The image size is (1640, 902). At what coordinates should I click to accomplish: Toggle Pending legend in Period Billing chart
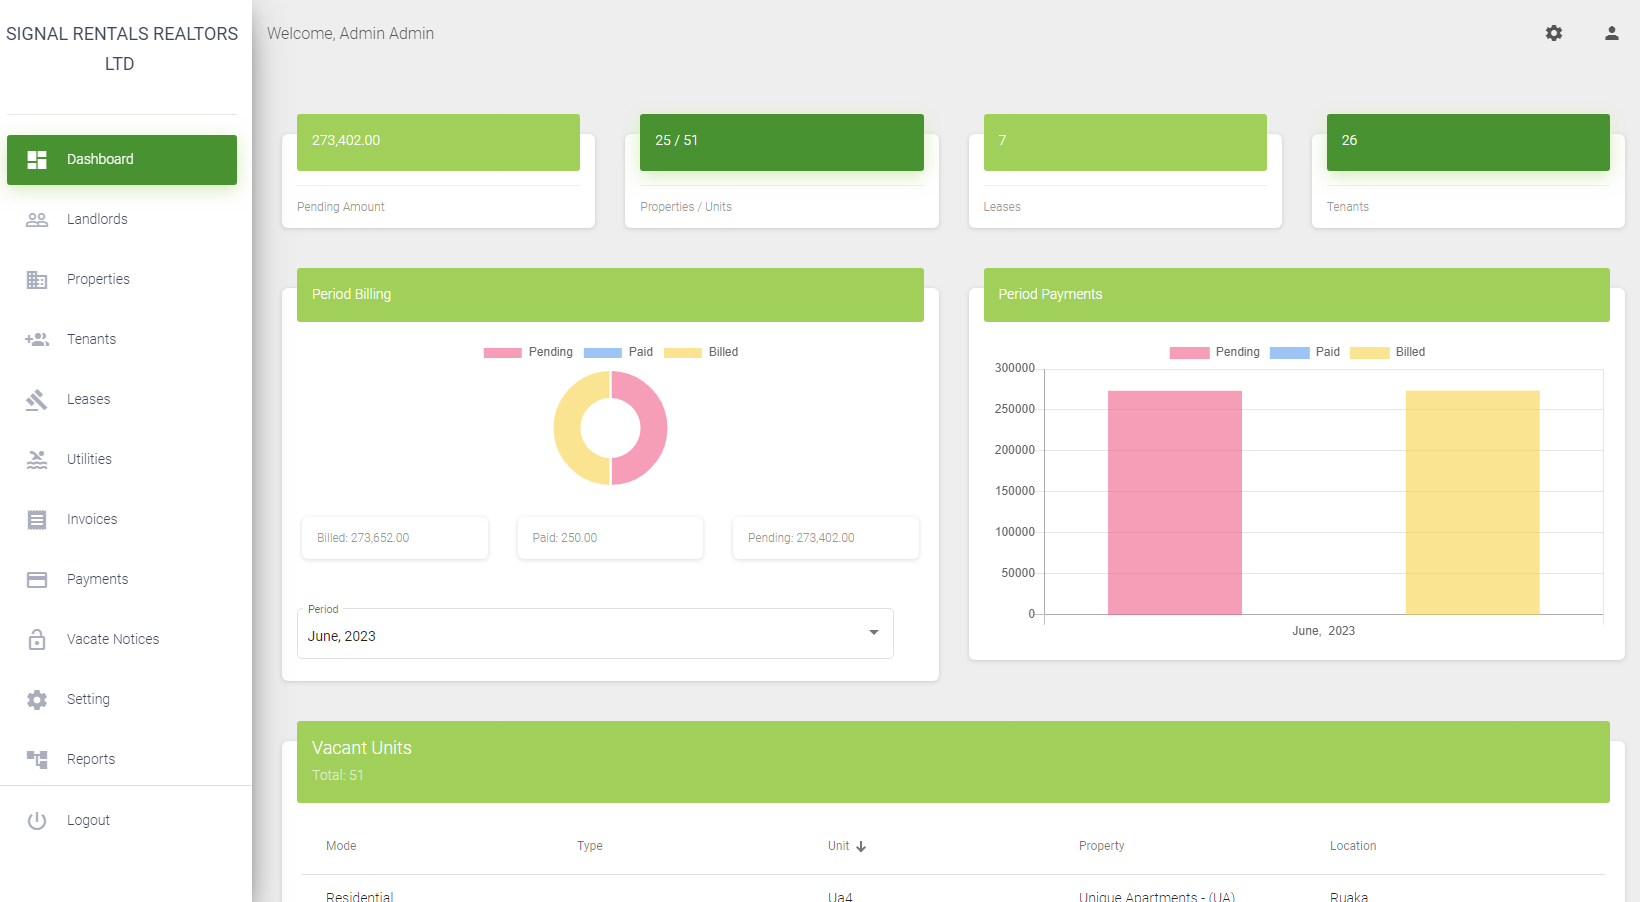coord(528,352)
